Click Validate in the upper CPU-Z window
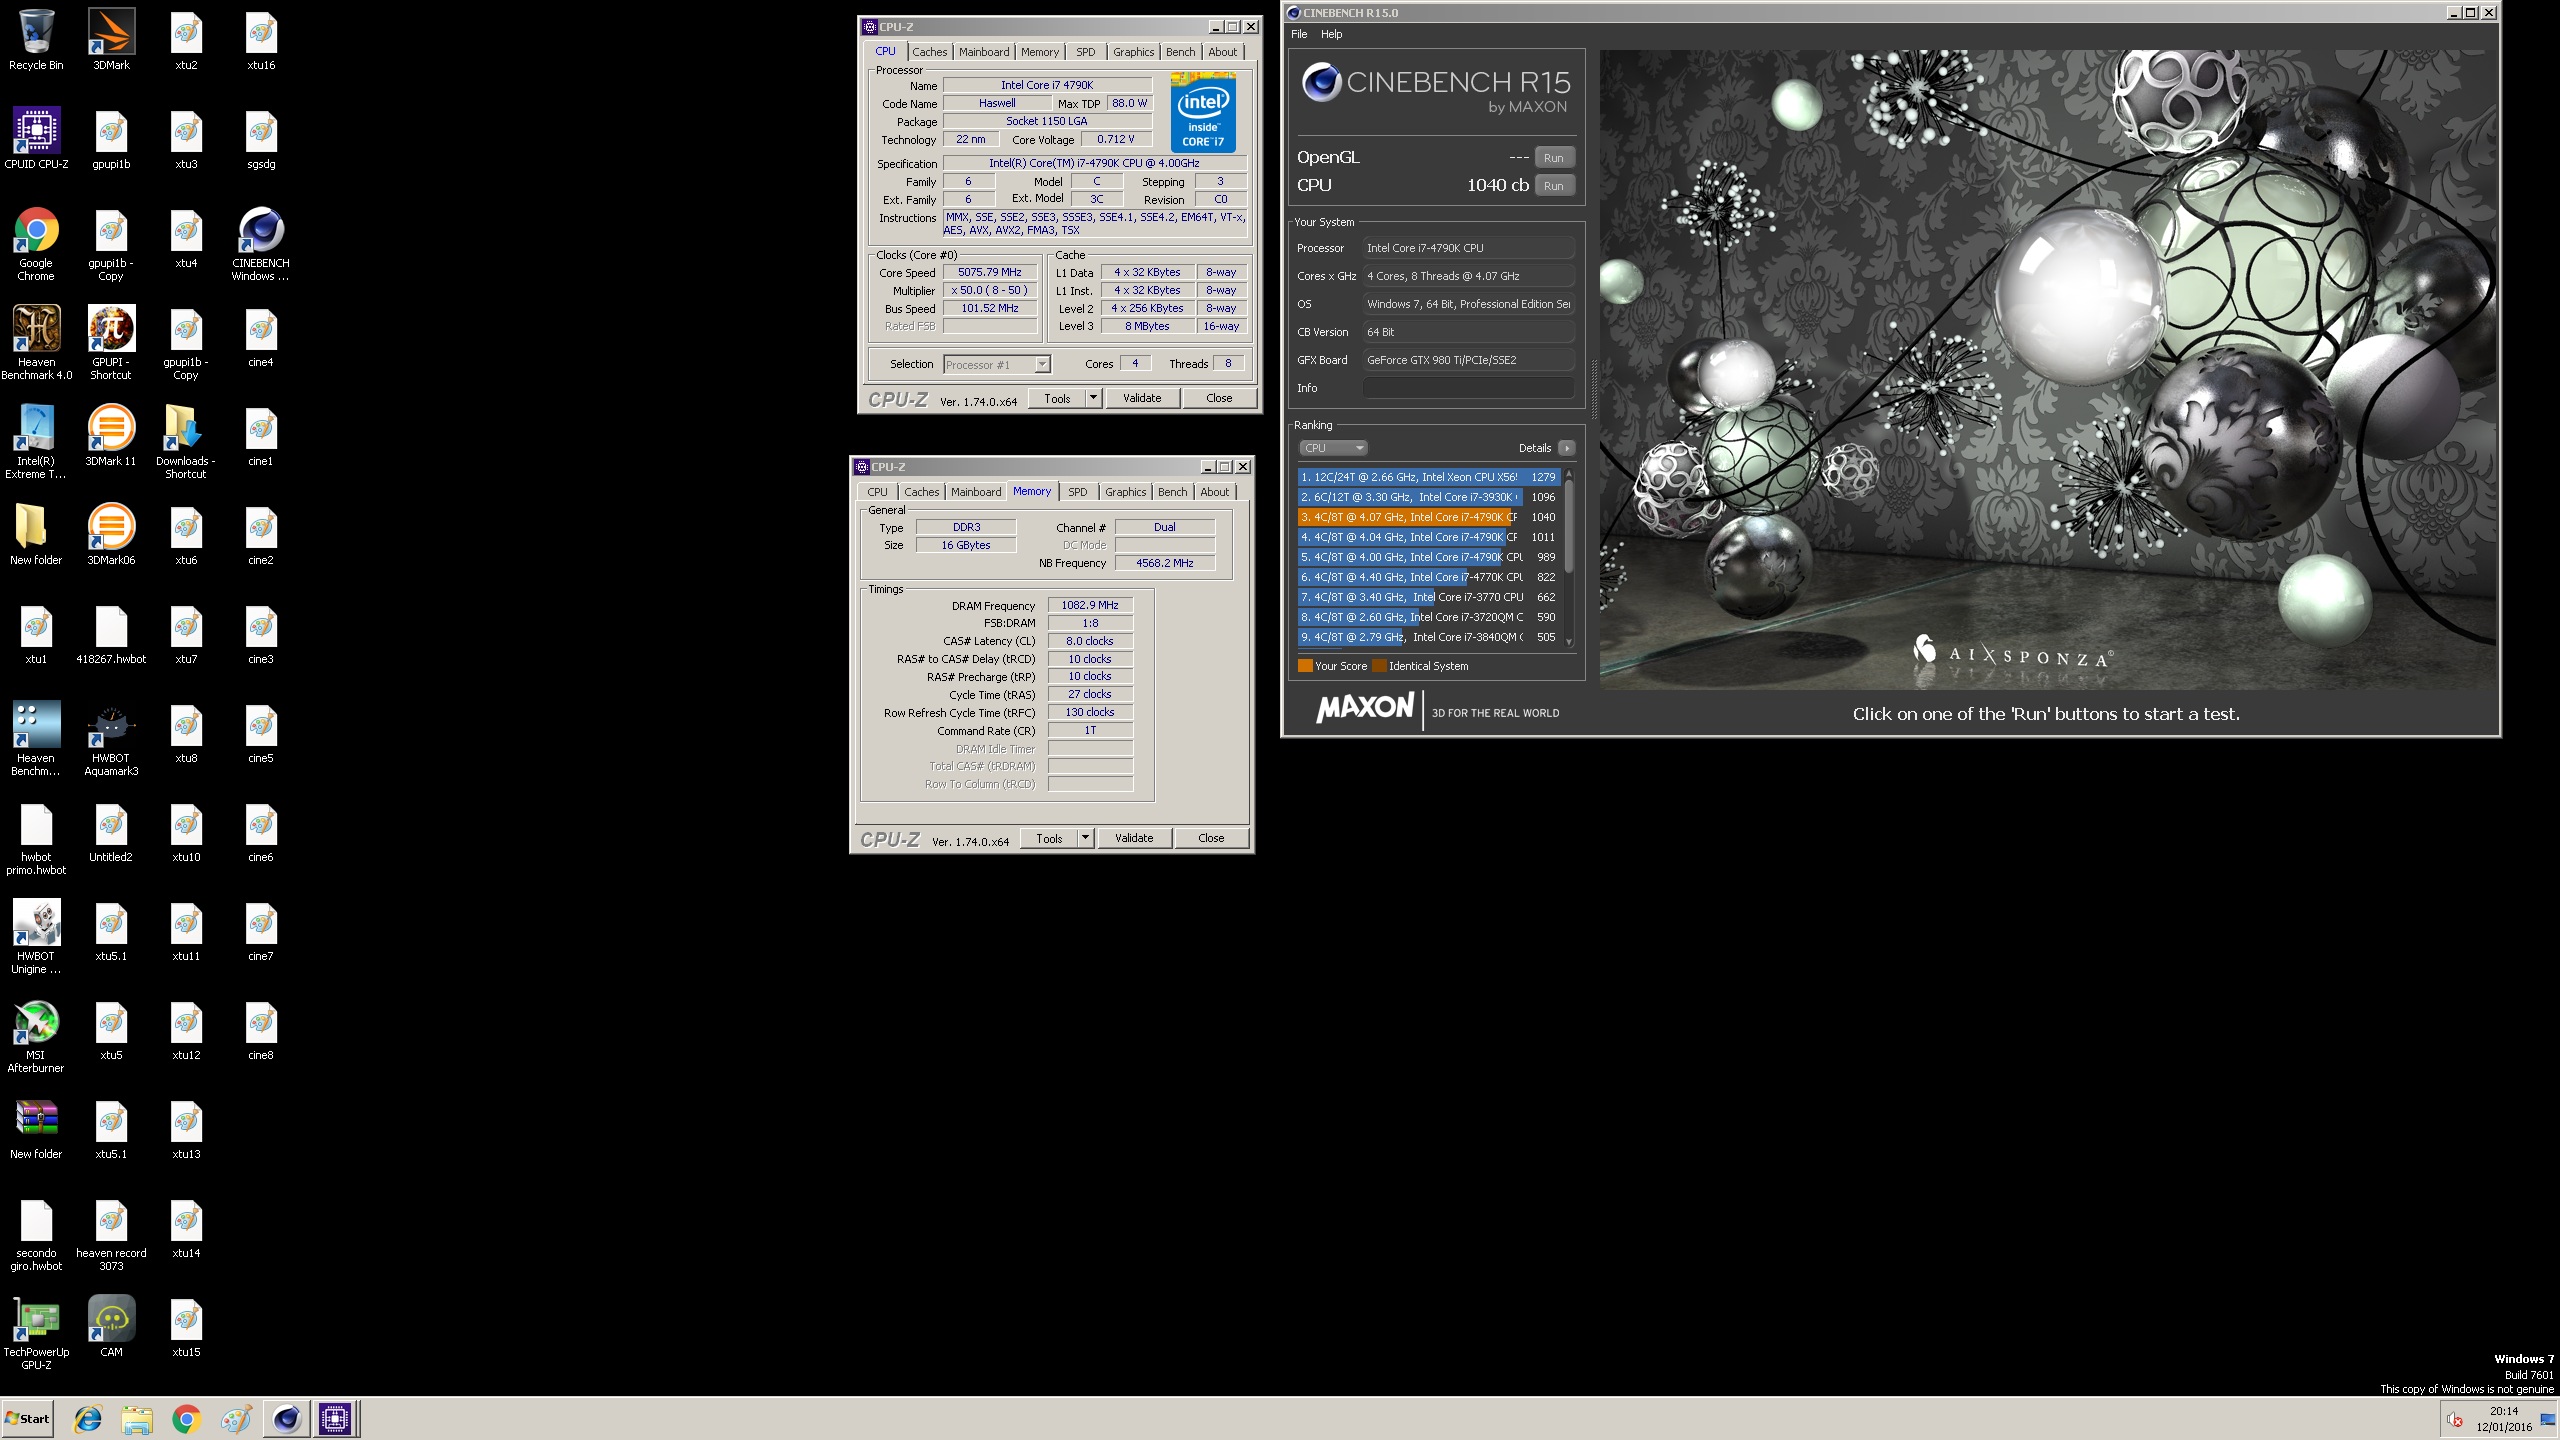This screenshot has width=2560, height=1440. click(x=1141, y=398)
